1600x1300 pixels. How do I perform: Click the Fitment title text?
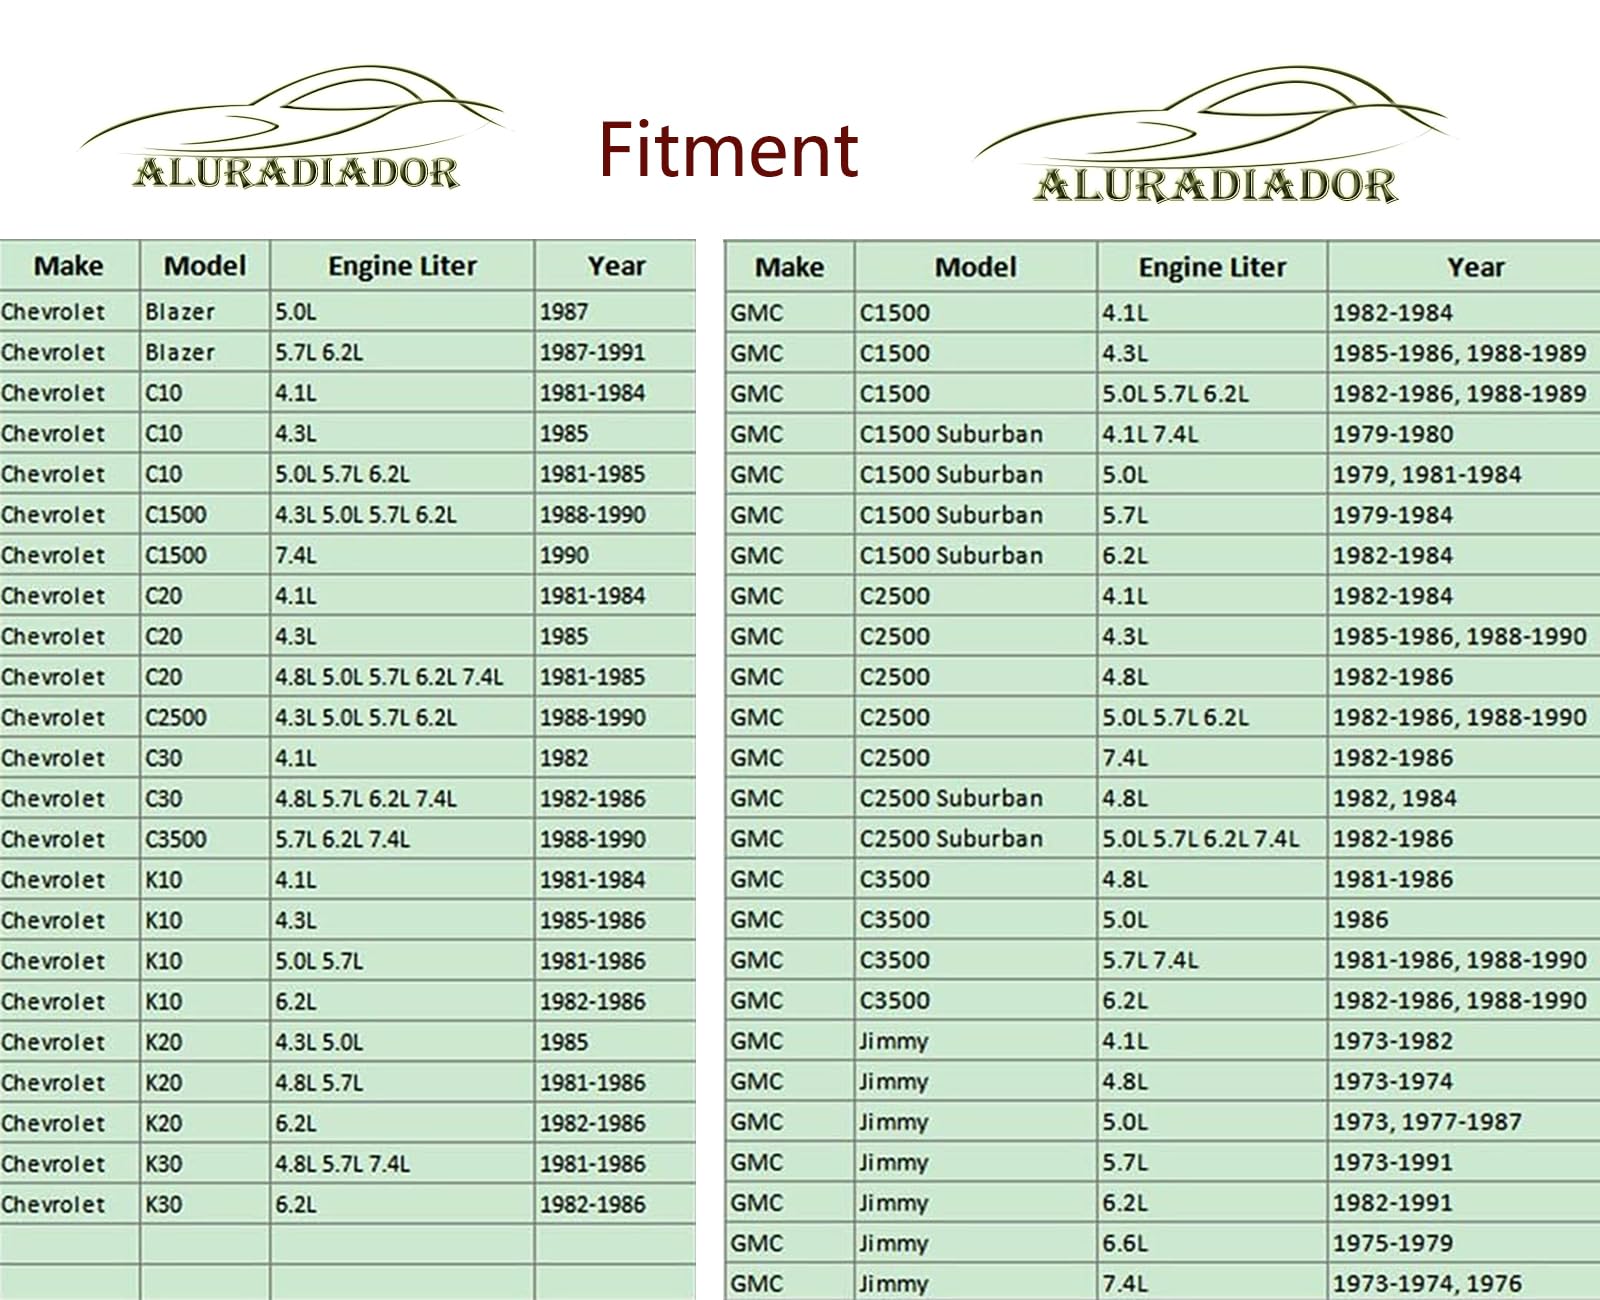coord(728,150)
